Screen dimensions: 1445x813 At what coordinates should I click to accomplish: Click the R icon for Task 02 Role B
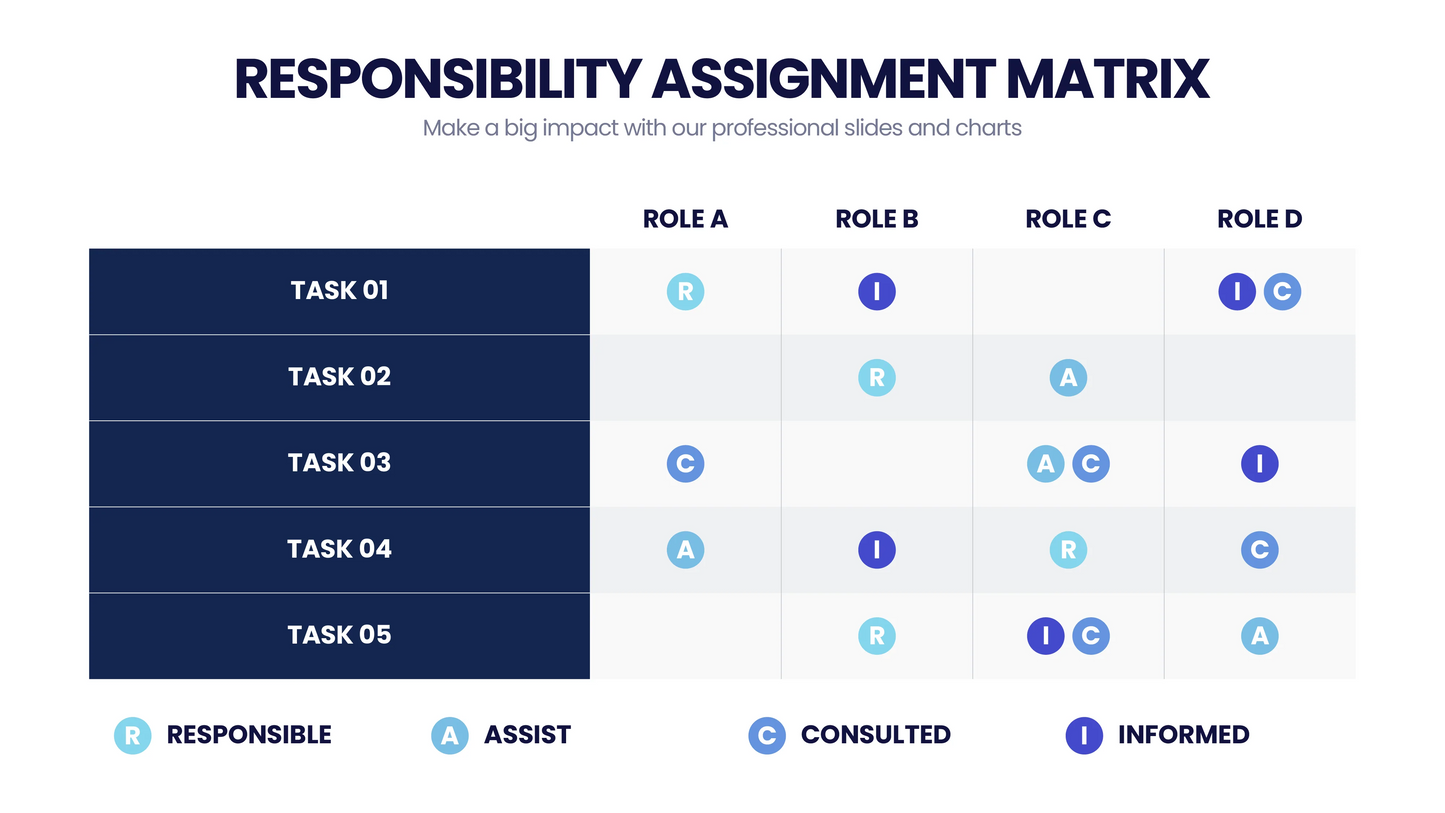coord(876,377)
